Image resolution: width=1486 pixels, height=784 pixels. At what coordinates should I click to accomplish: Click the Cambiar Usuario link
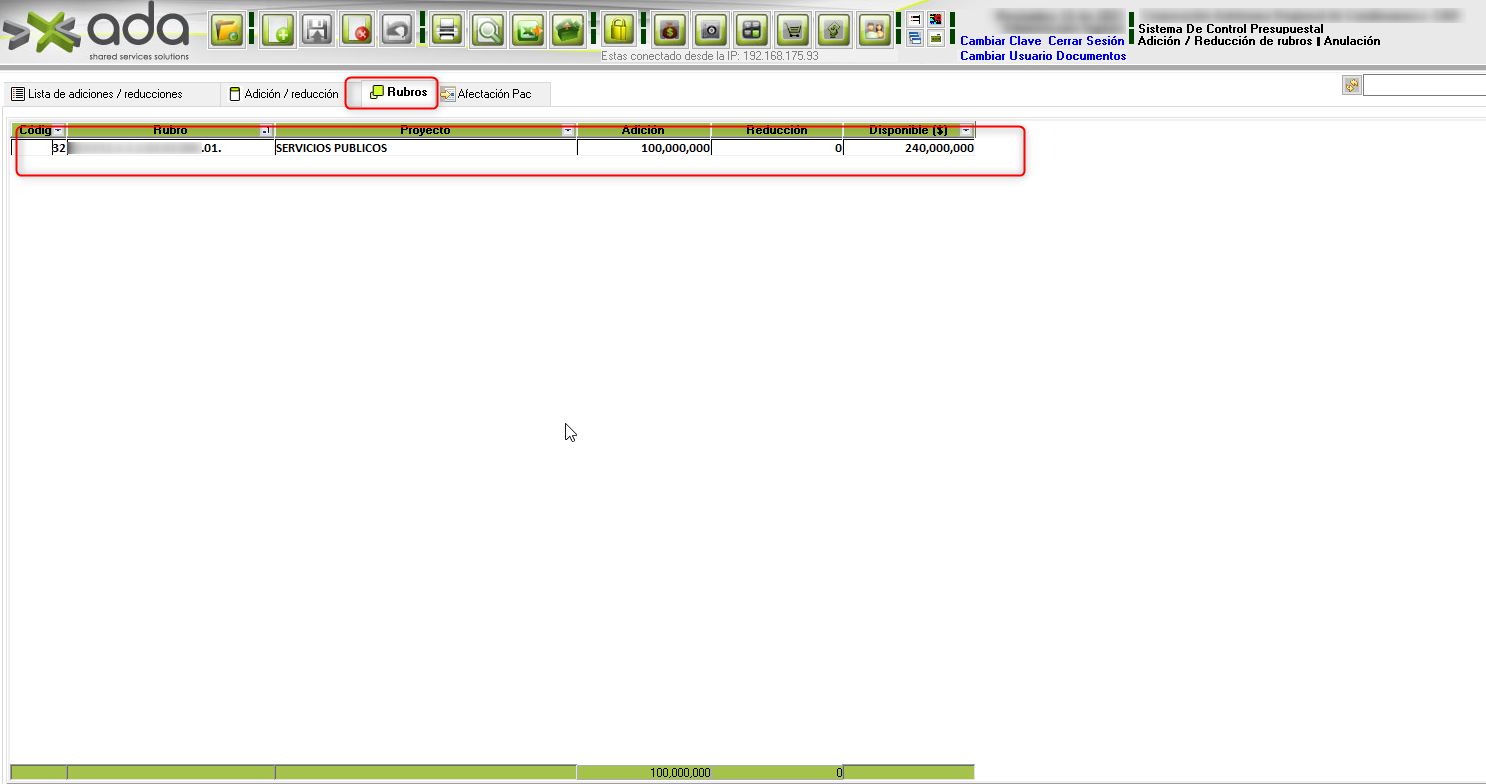1006,56
